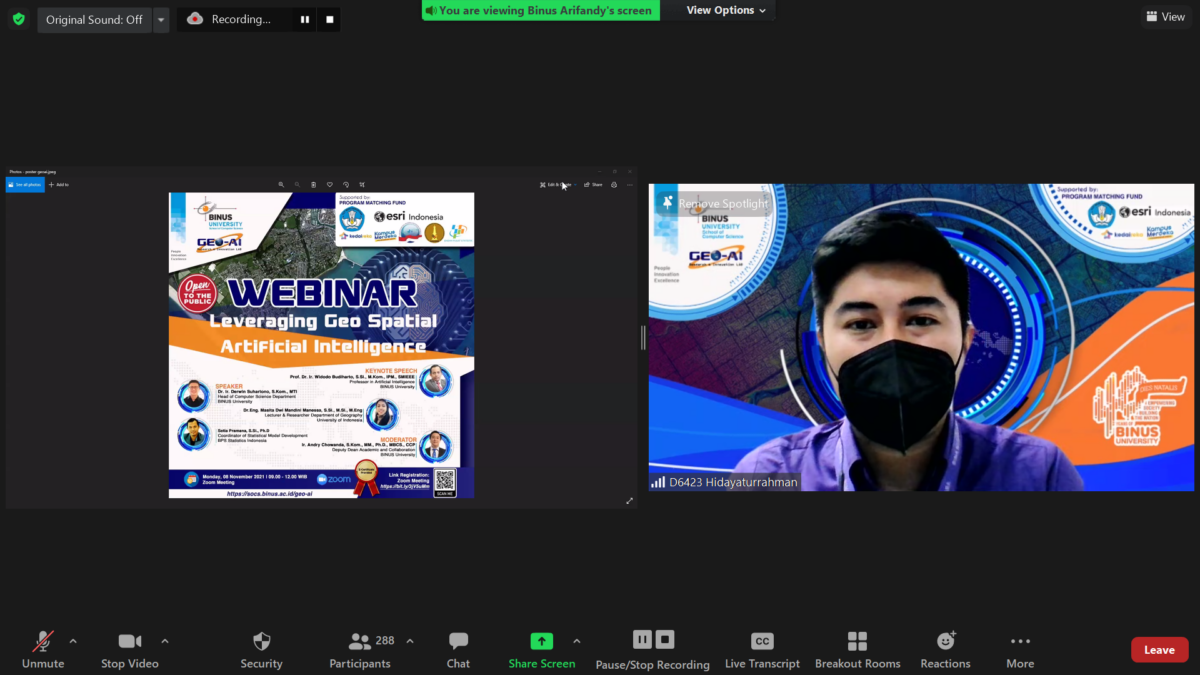This screenshot has width=1200, height=675.
Task: Click Remove Spotlight on the speaker video
Action: 714,203
